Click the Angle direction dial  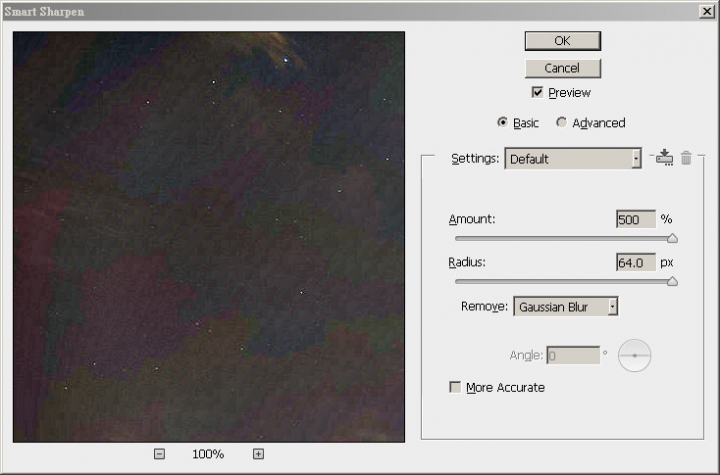tap(634, 355)
